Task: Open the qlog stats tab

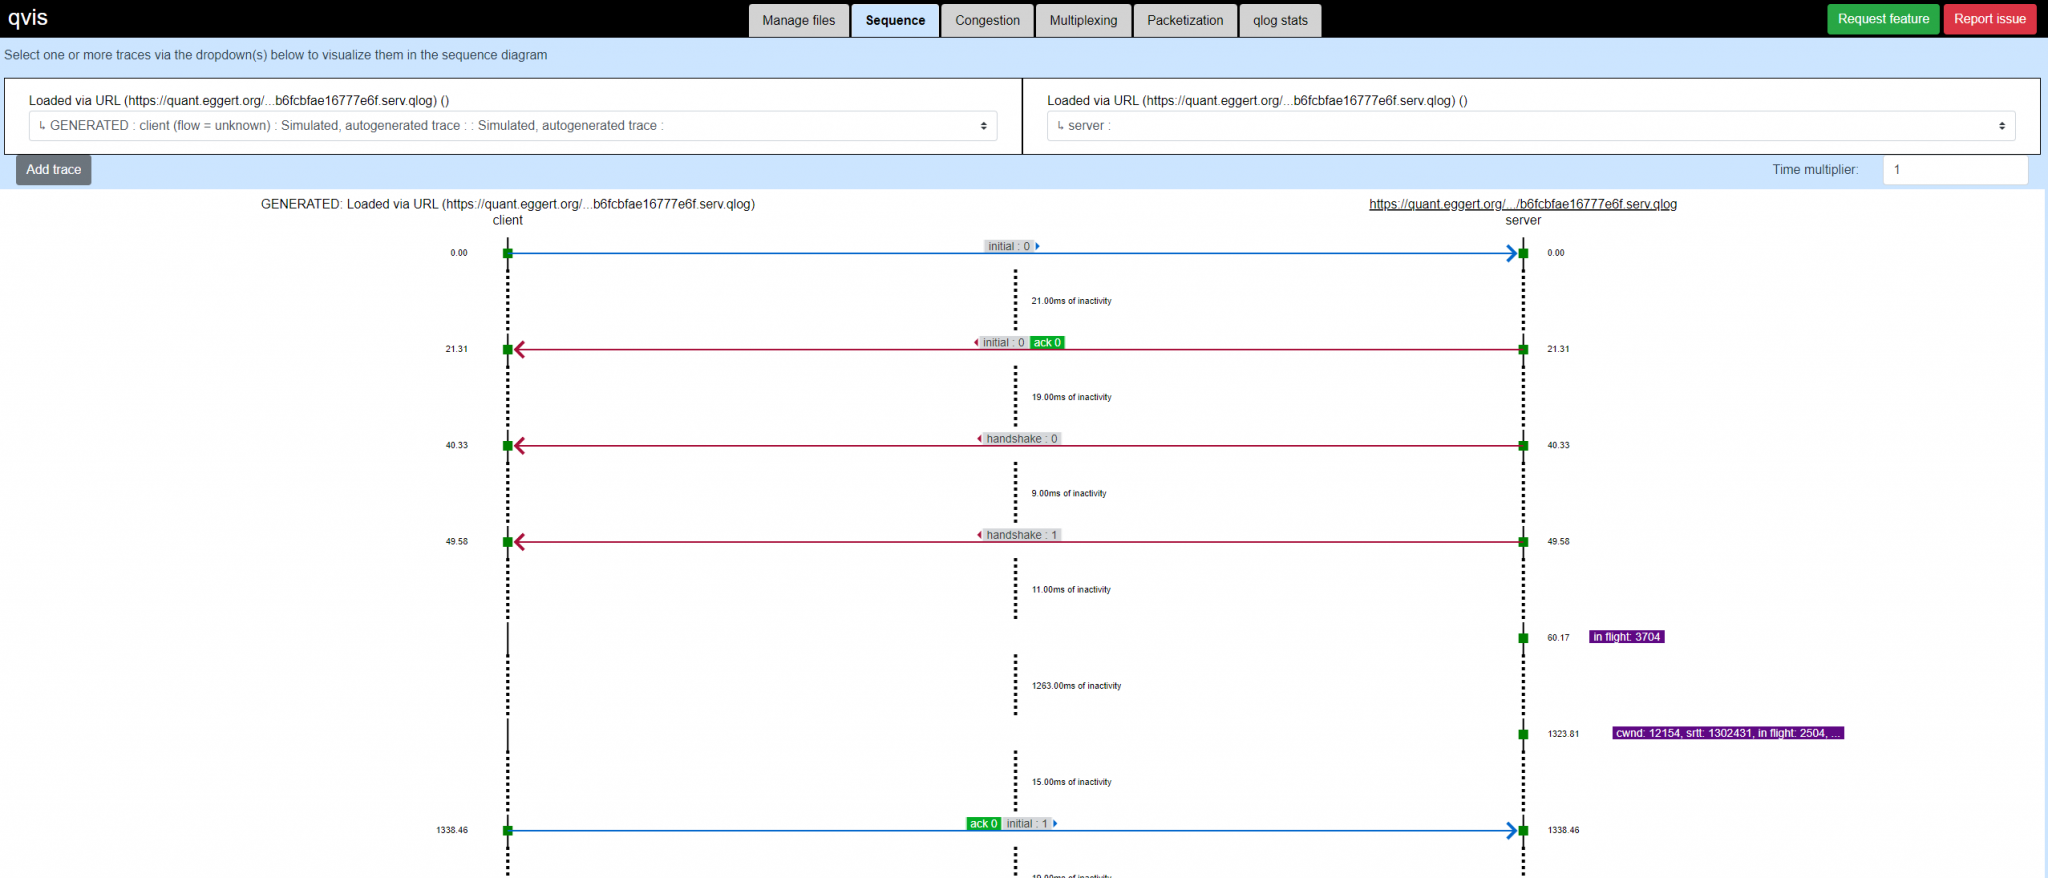Action: point(1280,20)
